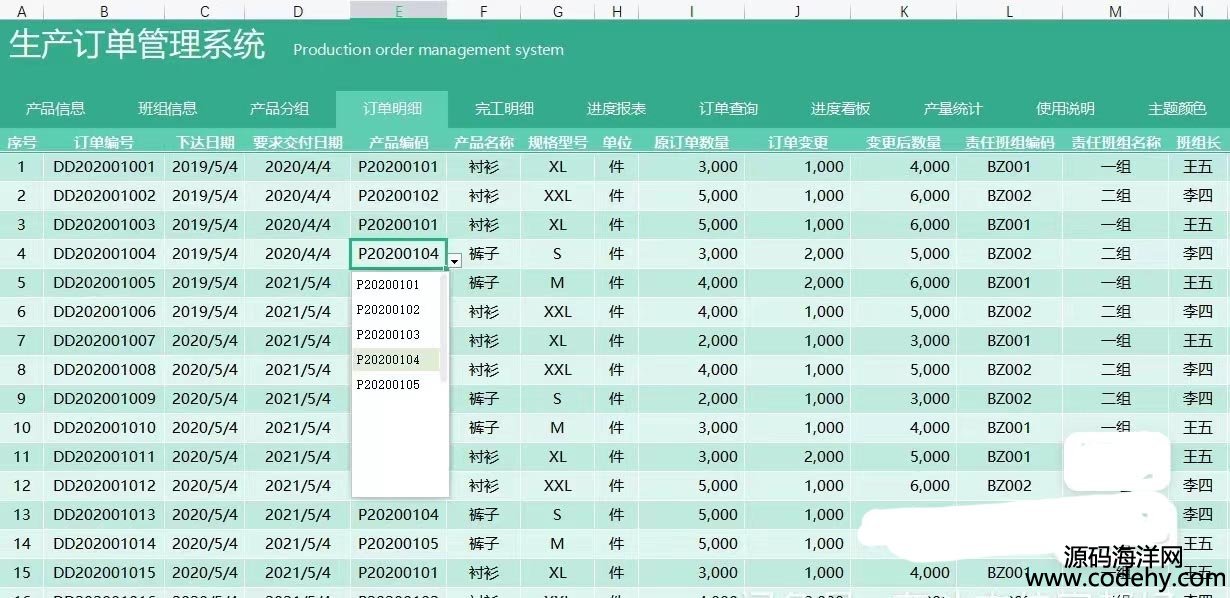Select order cell DD202001008
The height and width of the screenshot is (598, 1230).
(x=104, y=370)
